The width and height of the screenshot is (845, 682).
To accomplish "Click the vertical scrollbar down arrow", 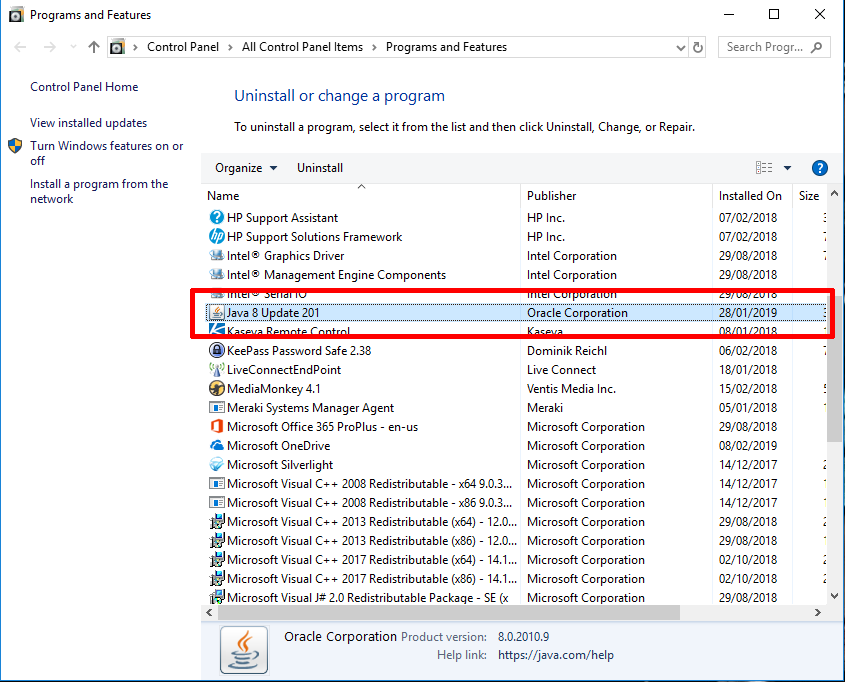I will pos(834,596).
